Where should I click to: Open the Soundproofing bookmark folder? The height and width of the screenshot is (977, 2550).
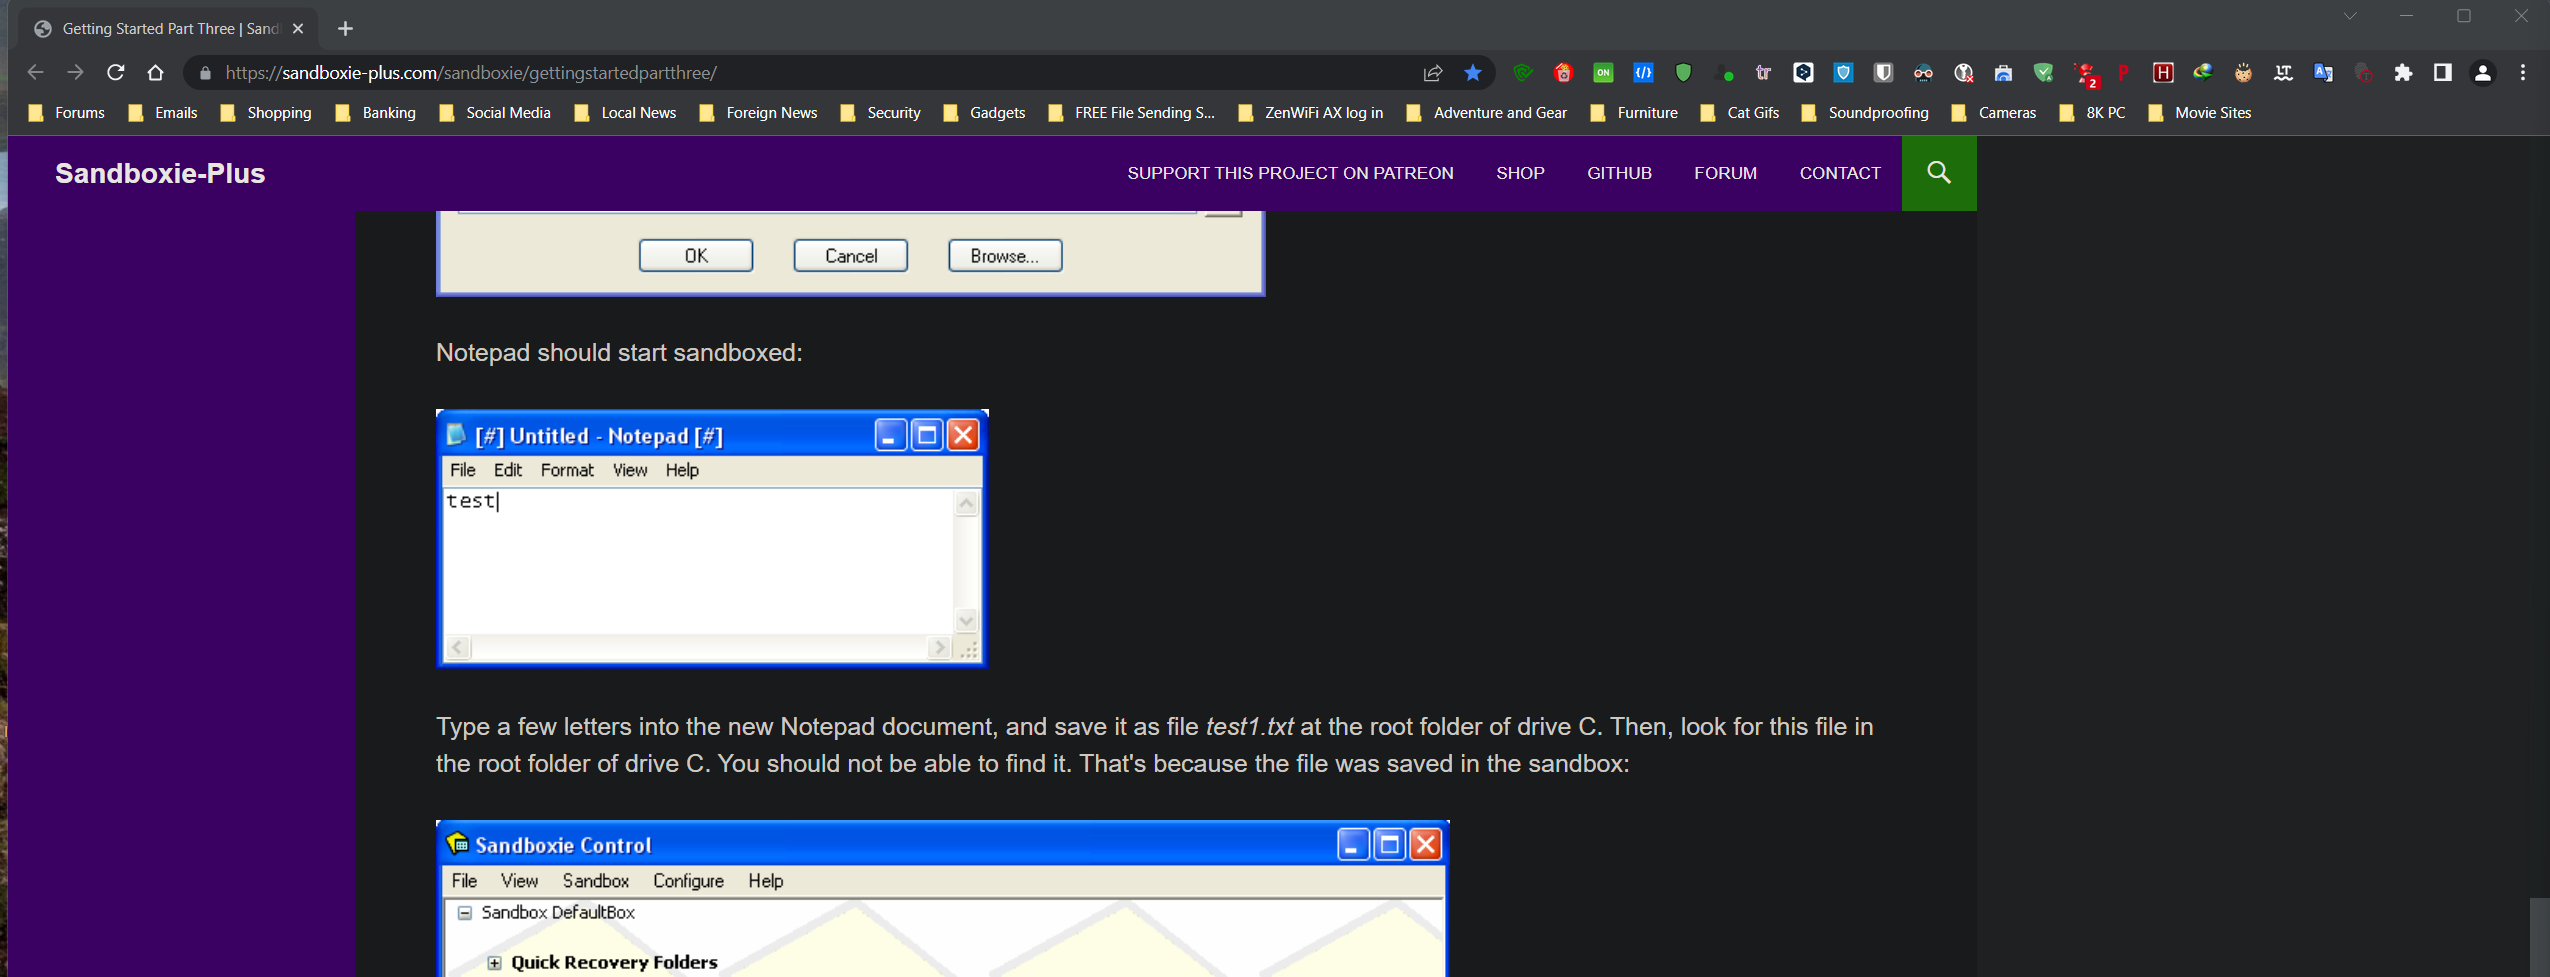pyautogui.click(x=1866, y=113)
